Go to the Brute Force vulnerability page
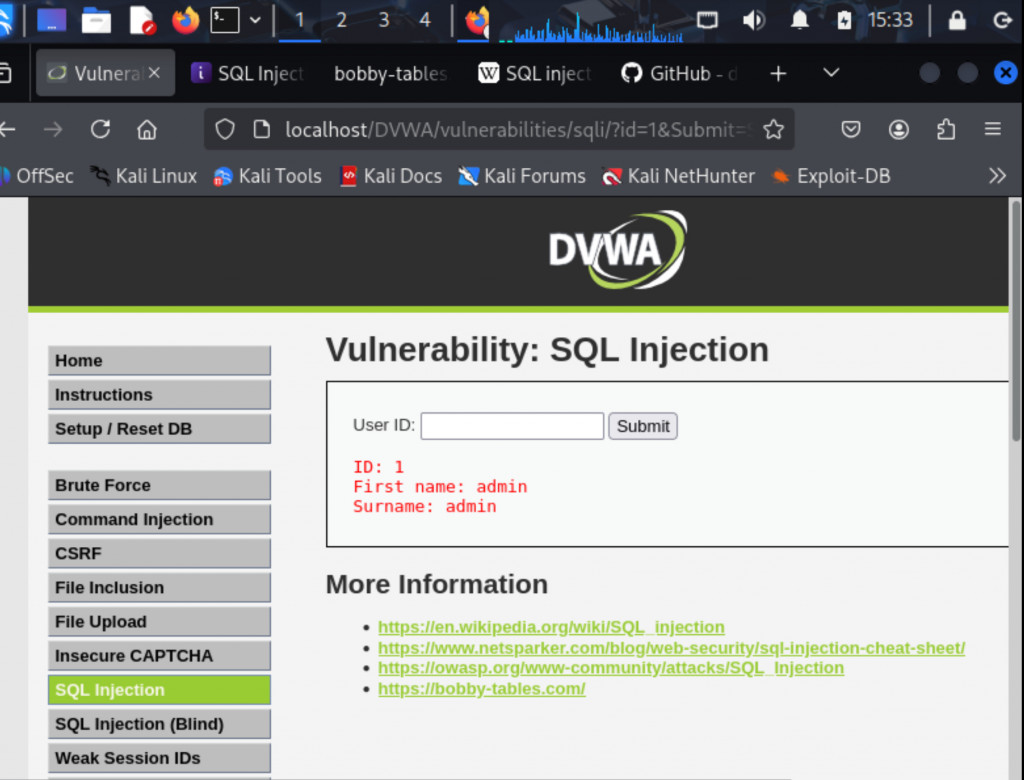The image size is (1024, 780). click(159, 485)
